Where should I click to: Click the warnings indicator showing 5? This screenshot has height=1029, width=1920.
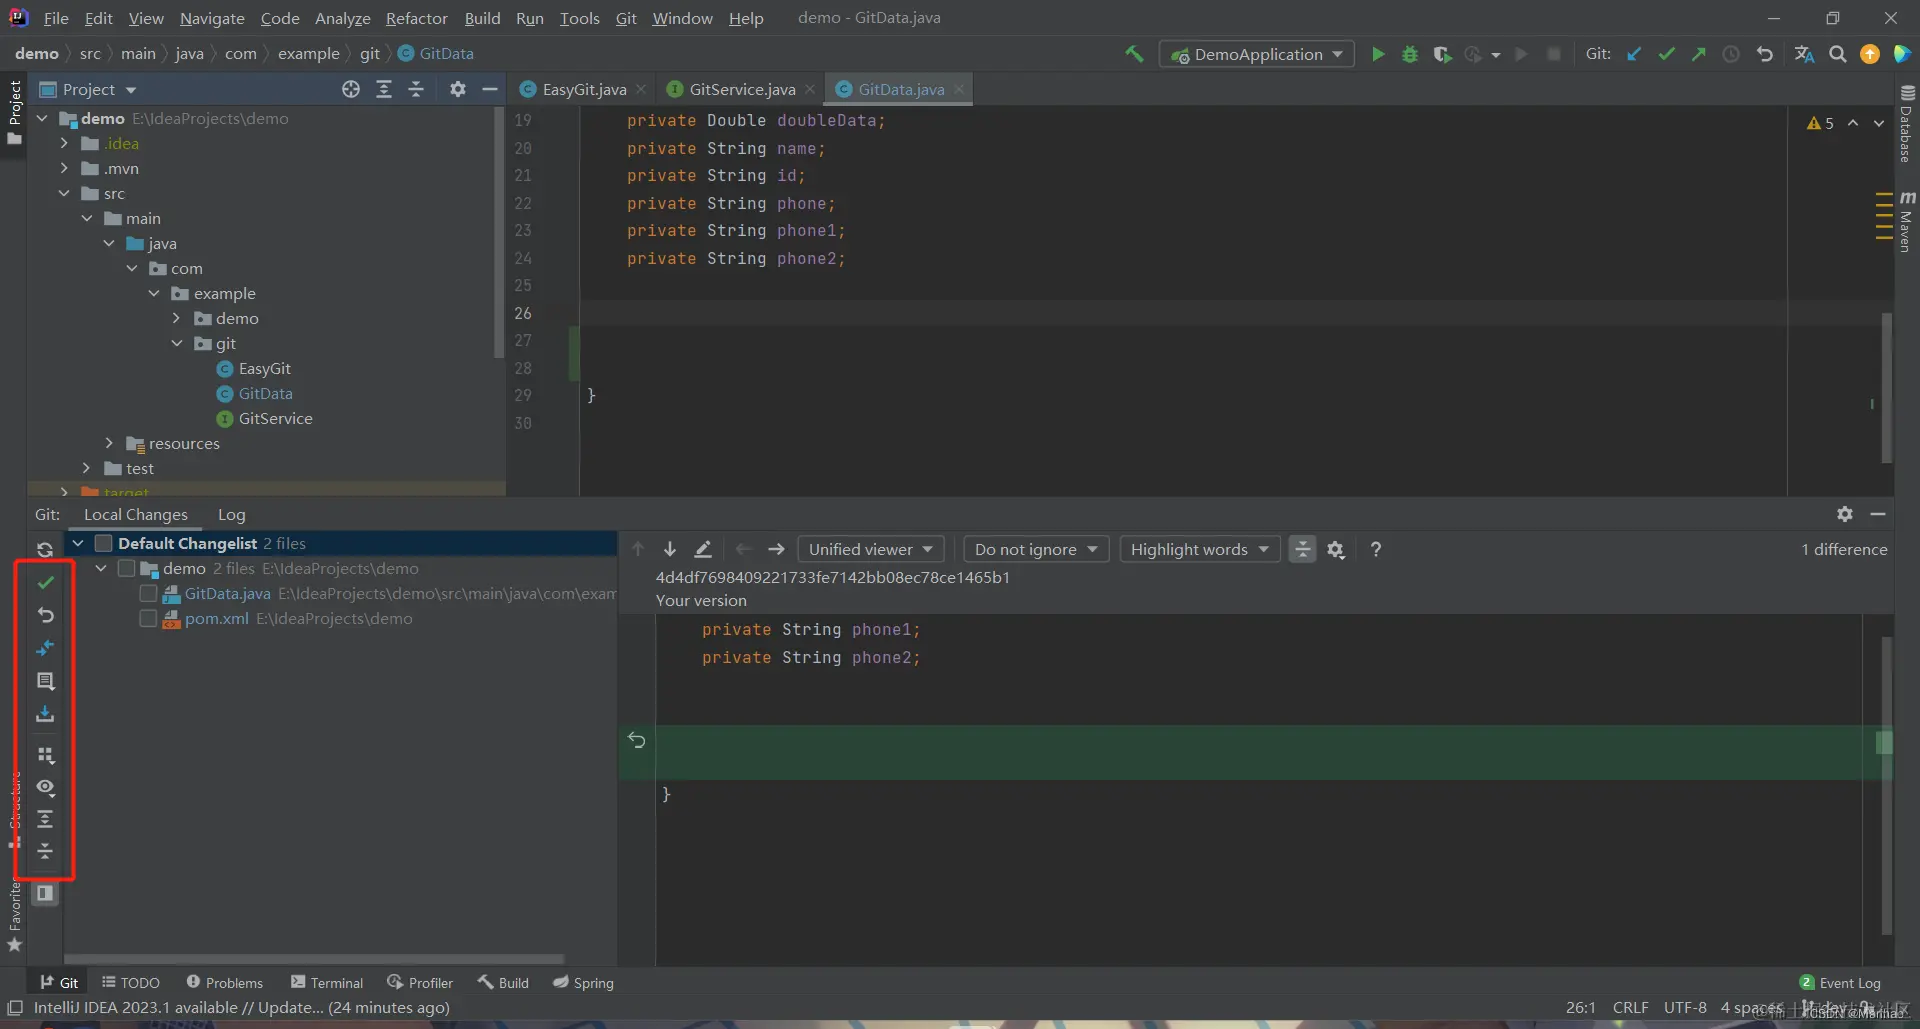[1820, 123]
